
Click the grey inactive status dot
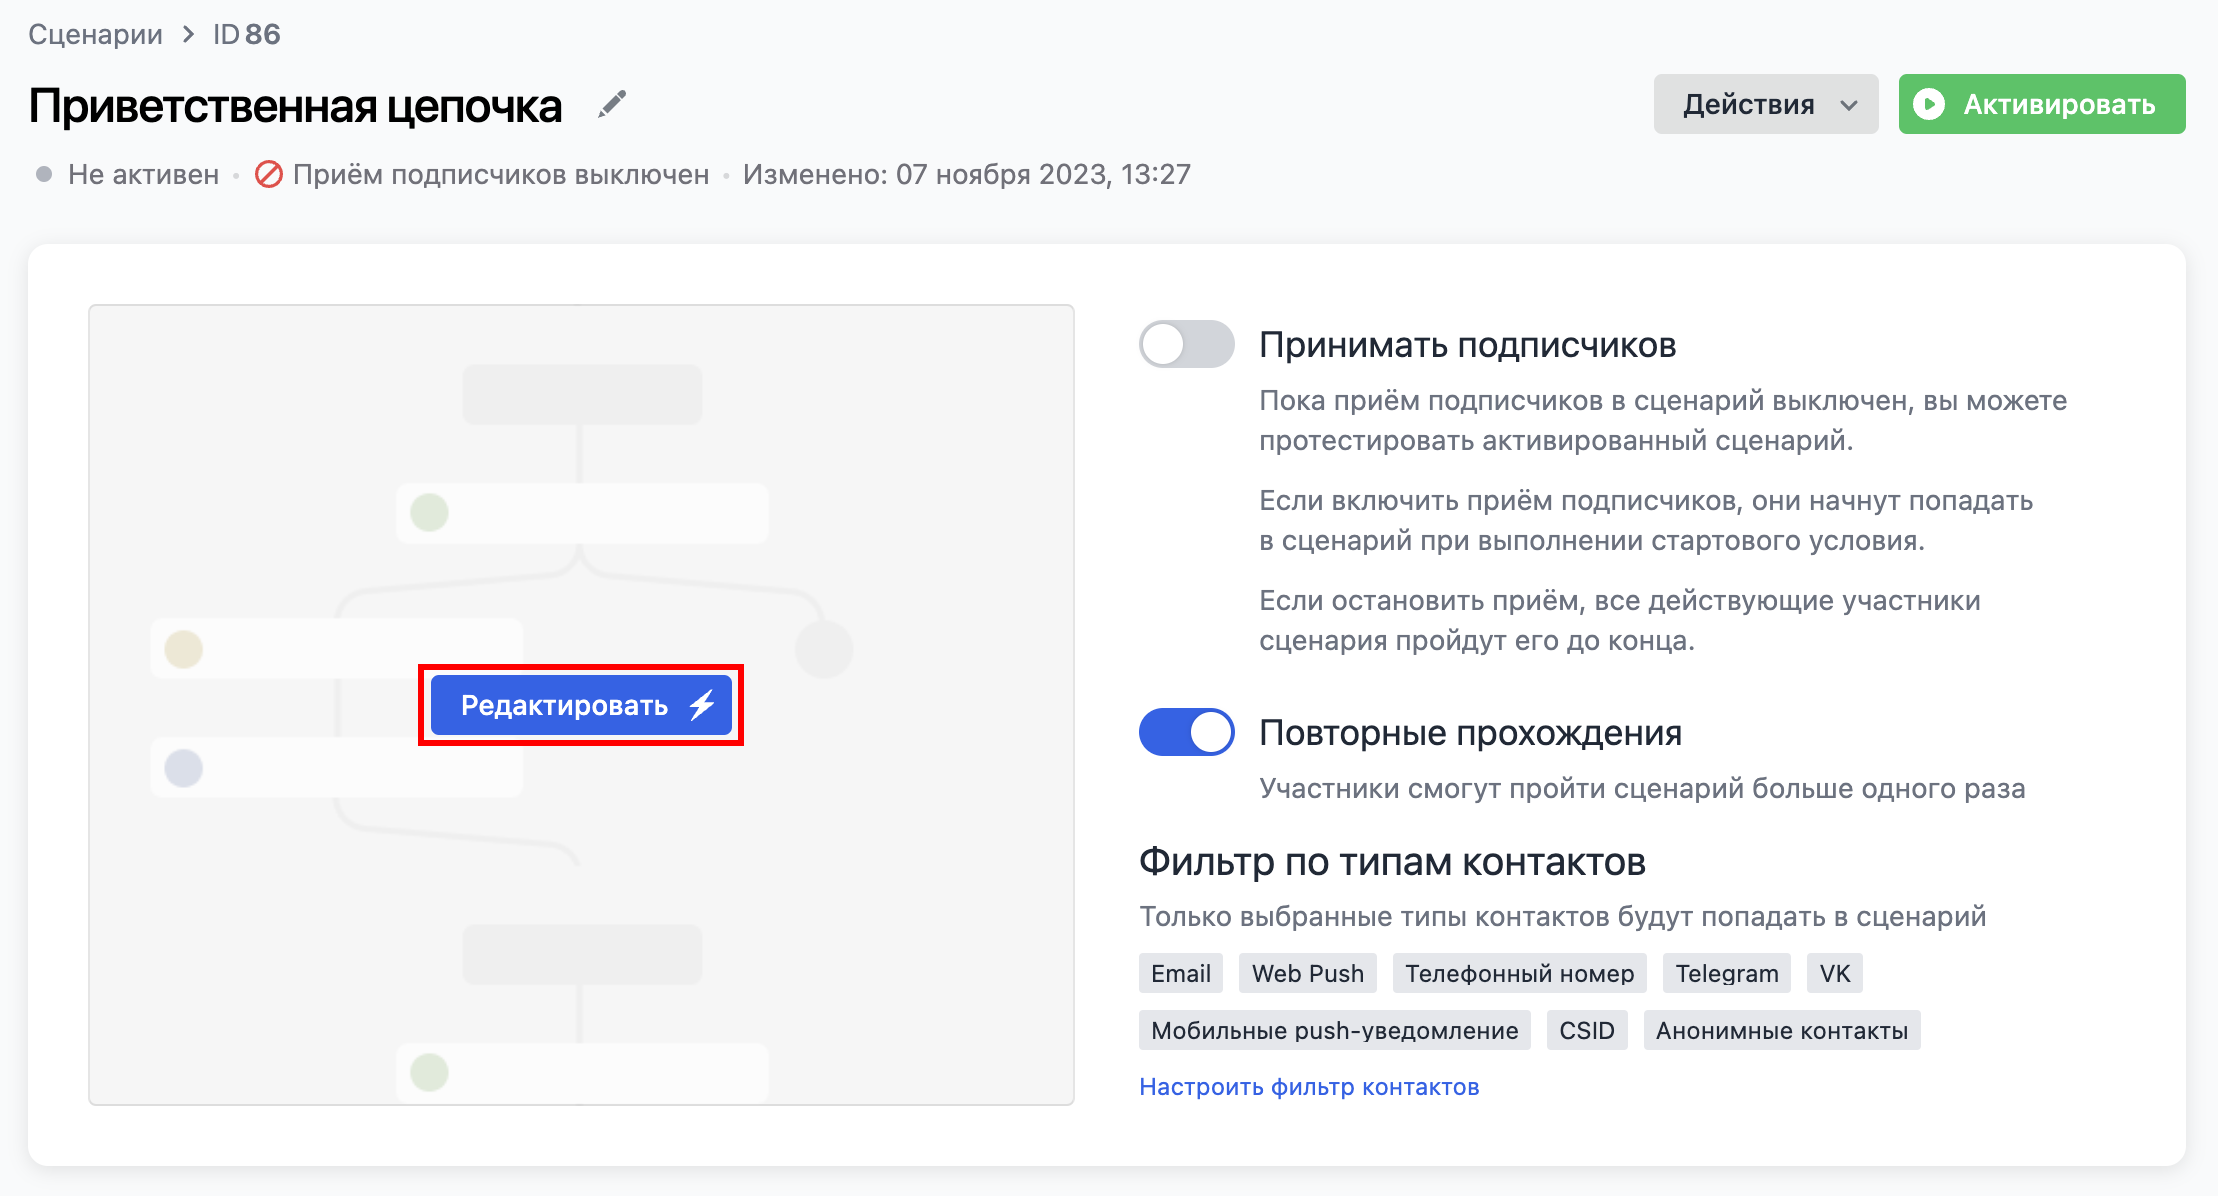click(44, 174)
